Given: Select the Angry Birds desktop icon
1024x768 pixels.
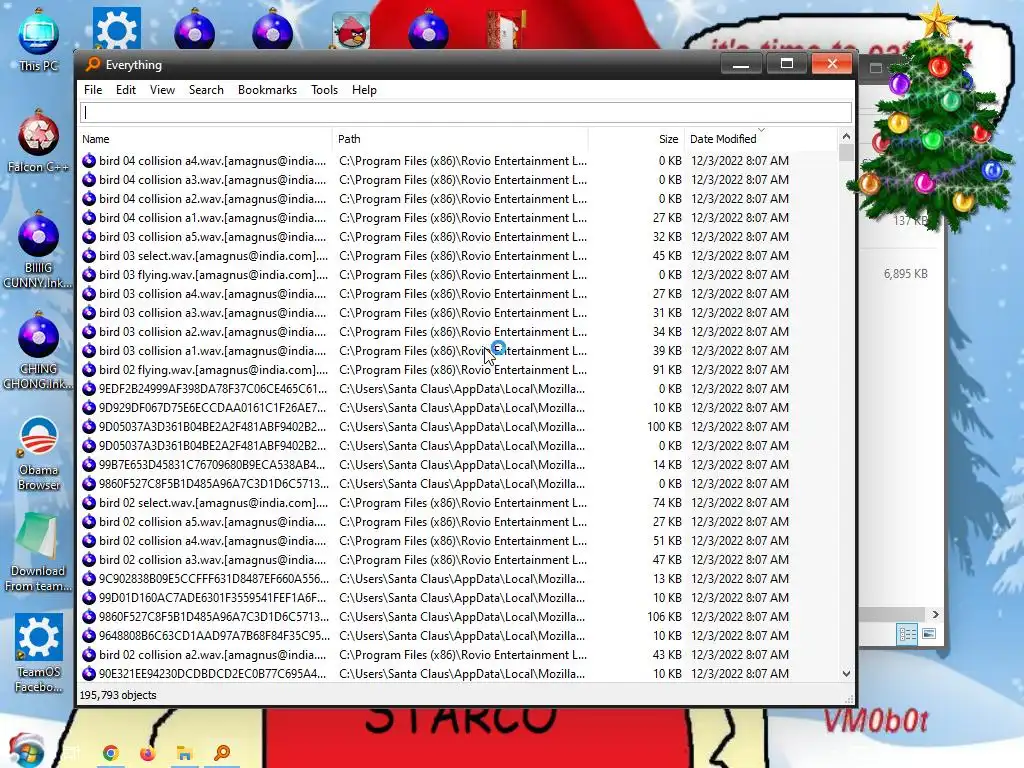Looking at the screenshot, I should pyautogui.click(x=351, y=30).
